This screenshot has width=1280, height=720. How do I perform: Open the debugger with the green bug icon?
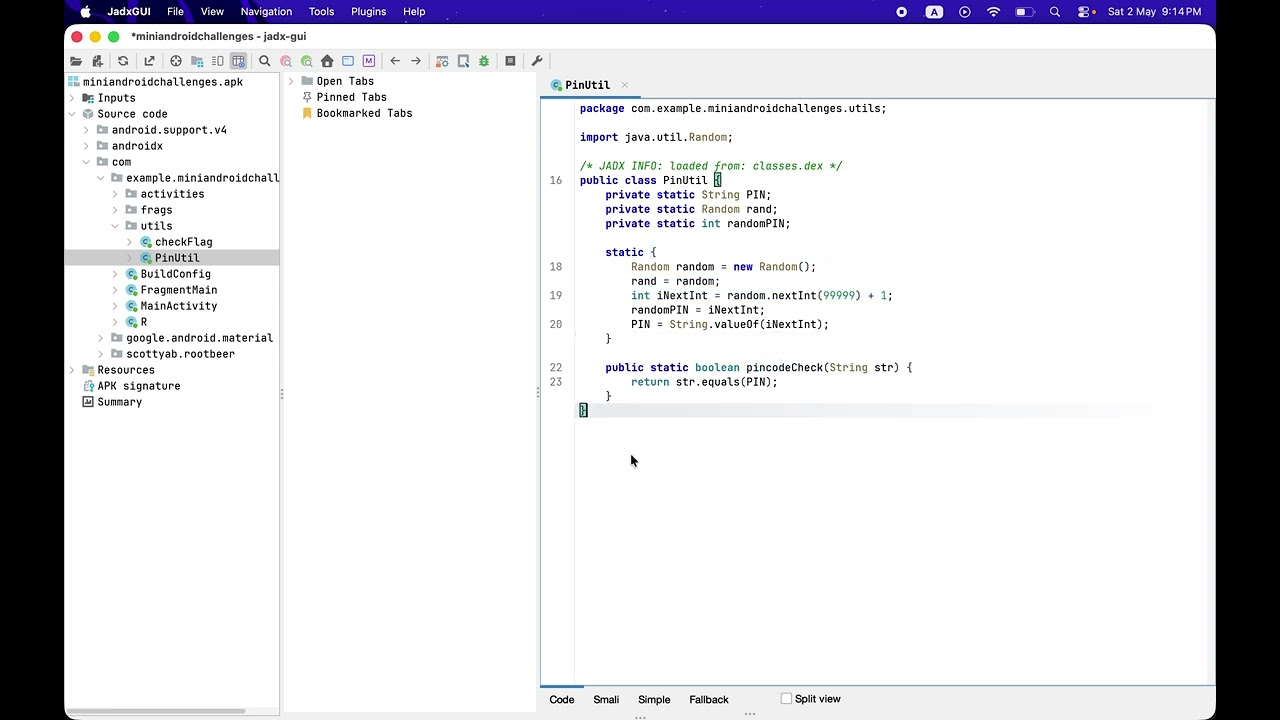pos(484,61)
